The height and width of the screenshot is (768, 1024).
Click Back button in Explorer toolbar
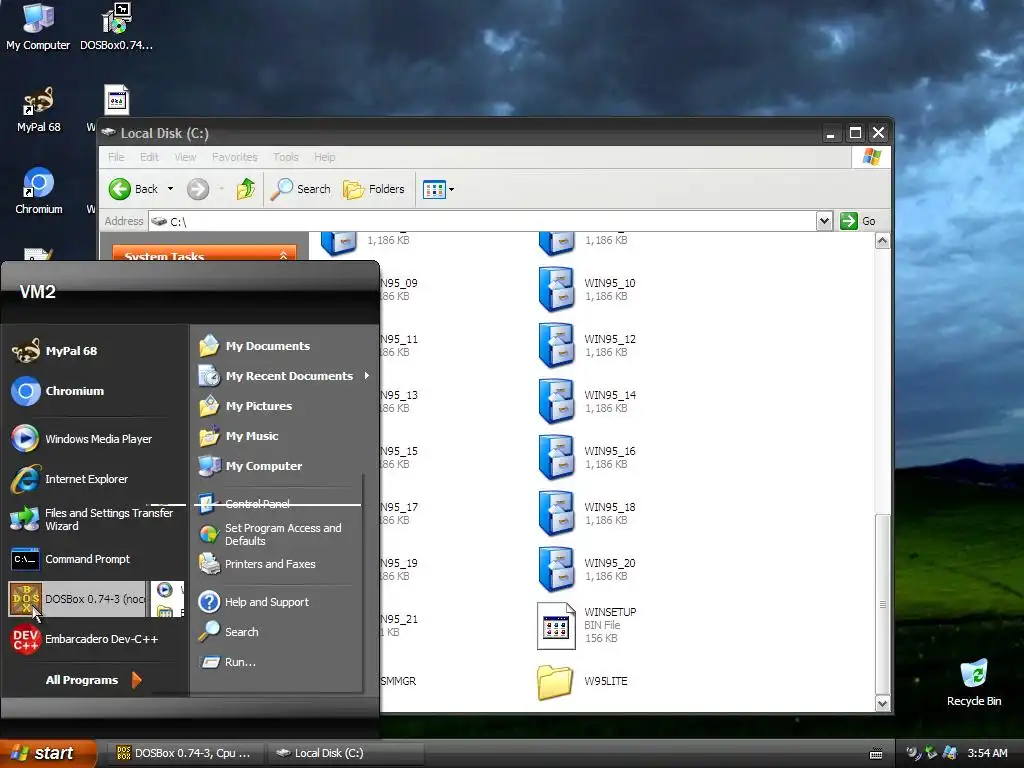click(134, 189)
